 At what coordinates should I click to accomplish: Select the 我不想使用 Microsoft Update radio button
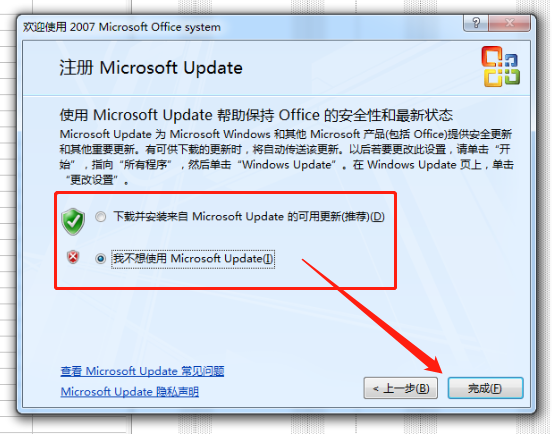coord(101,259)
